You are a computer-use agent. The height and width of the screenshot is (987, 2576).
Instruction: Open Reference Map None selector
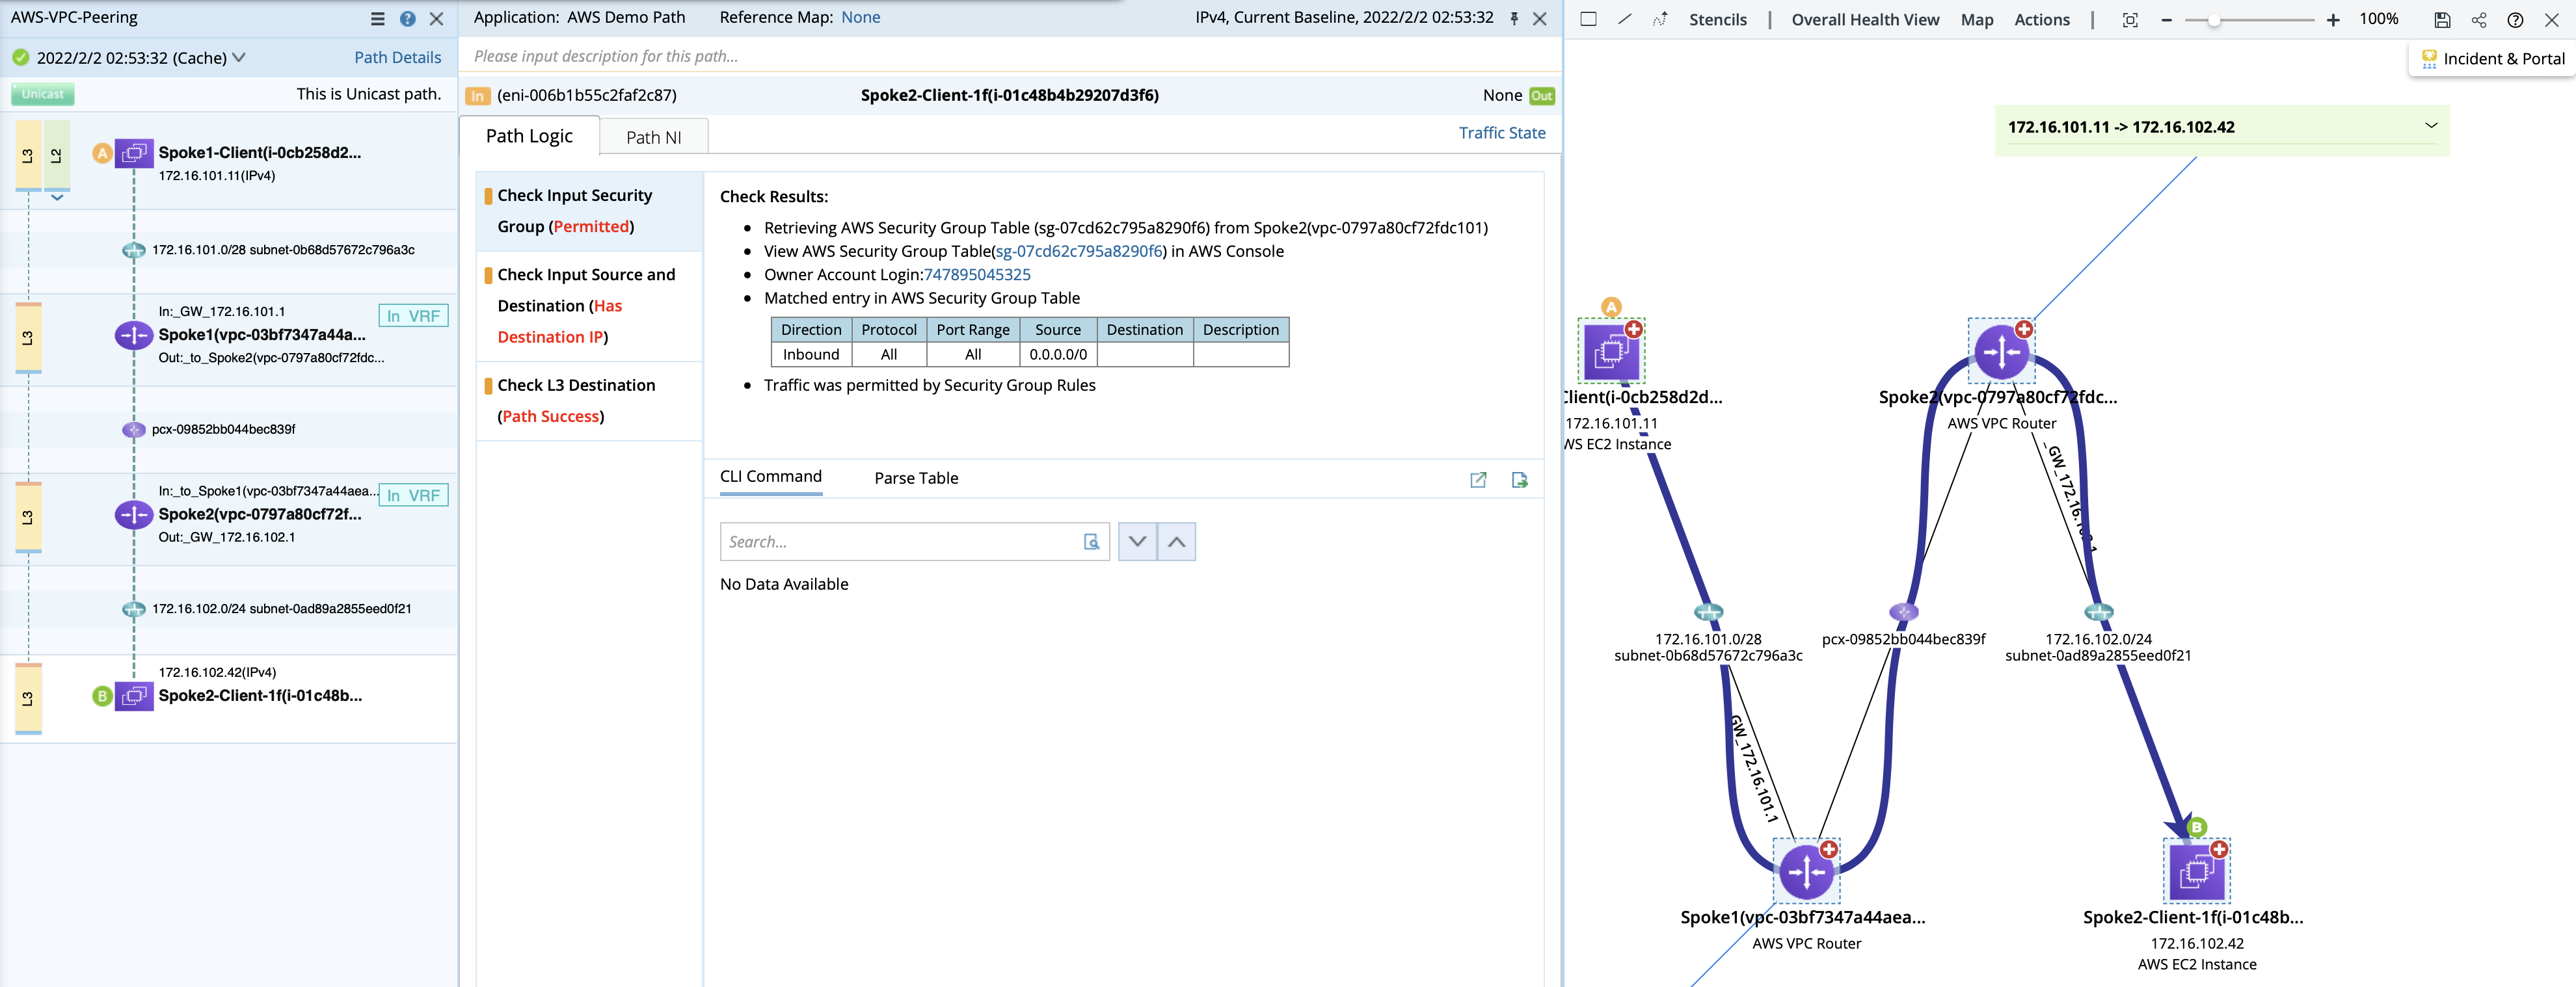click(x=861, y=17)
